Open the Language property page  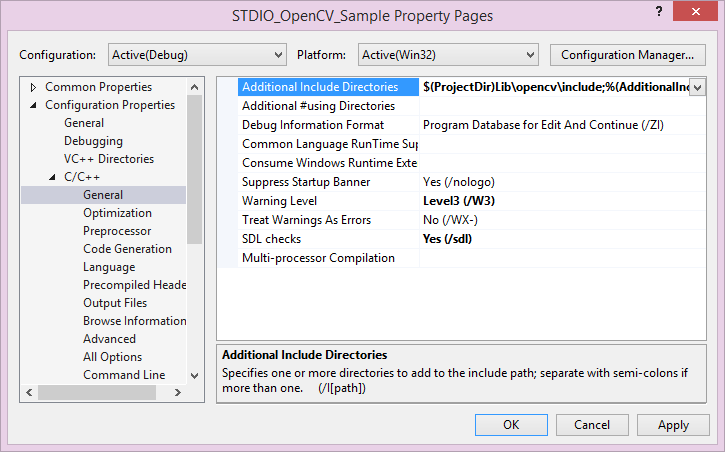pos(109,267)
